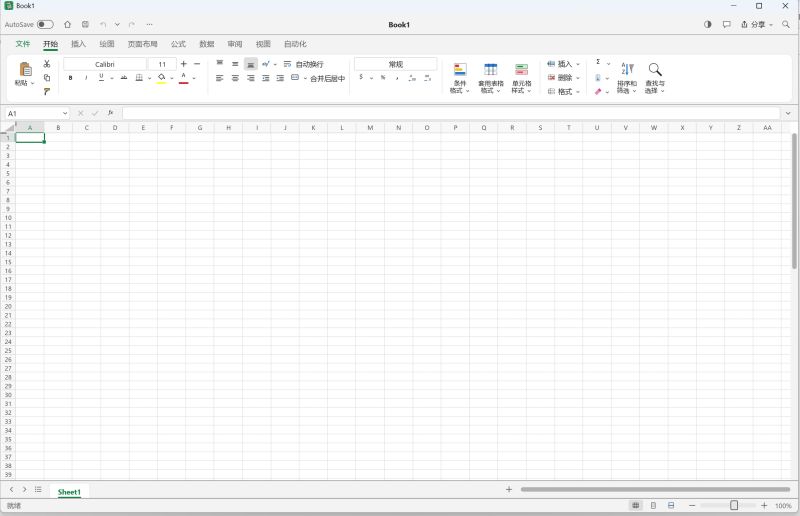This screenshot has width=800, height=516.
Task: Click the formula bar input
Action: pyautogui.click(x=451, y=113)
